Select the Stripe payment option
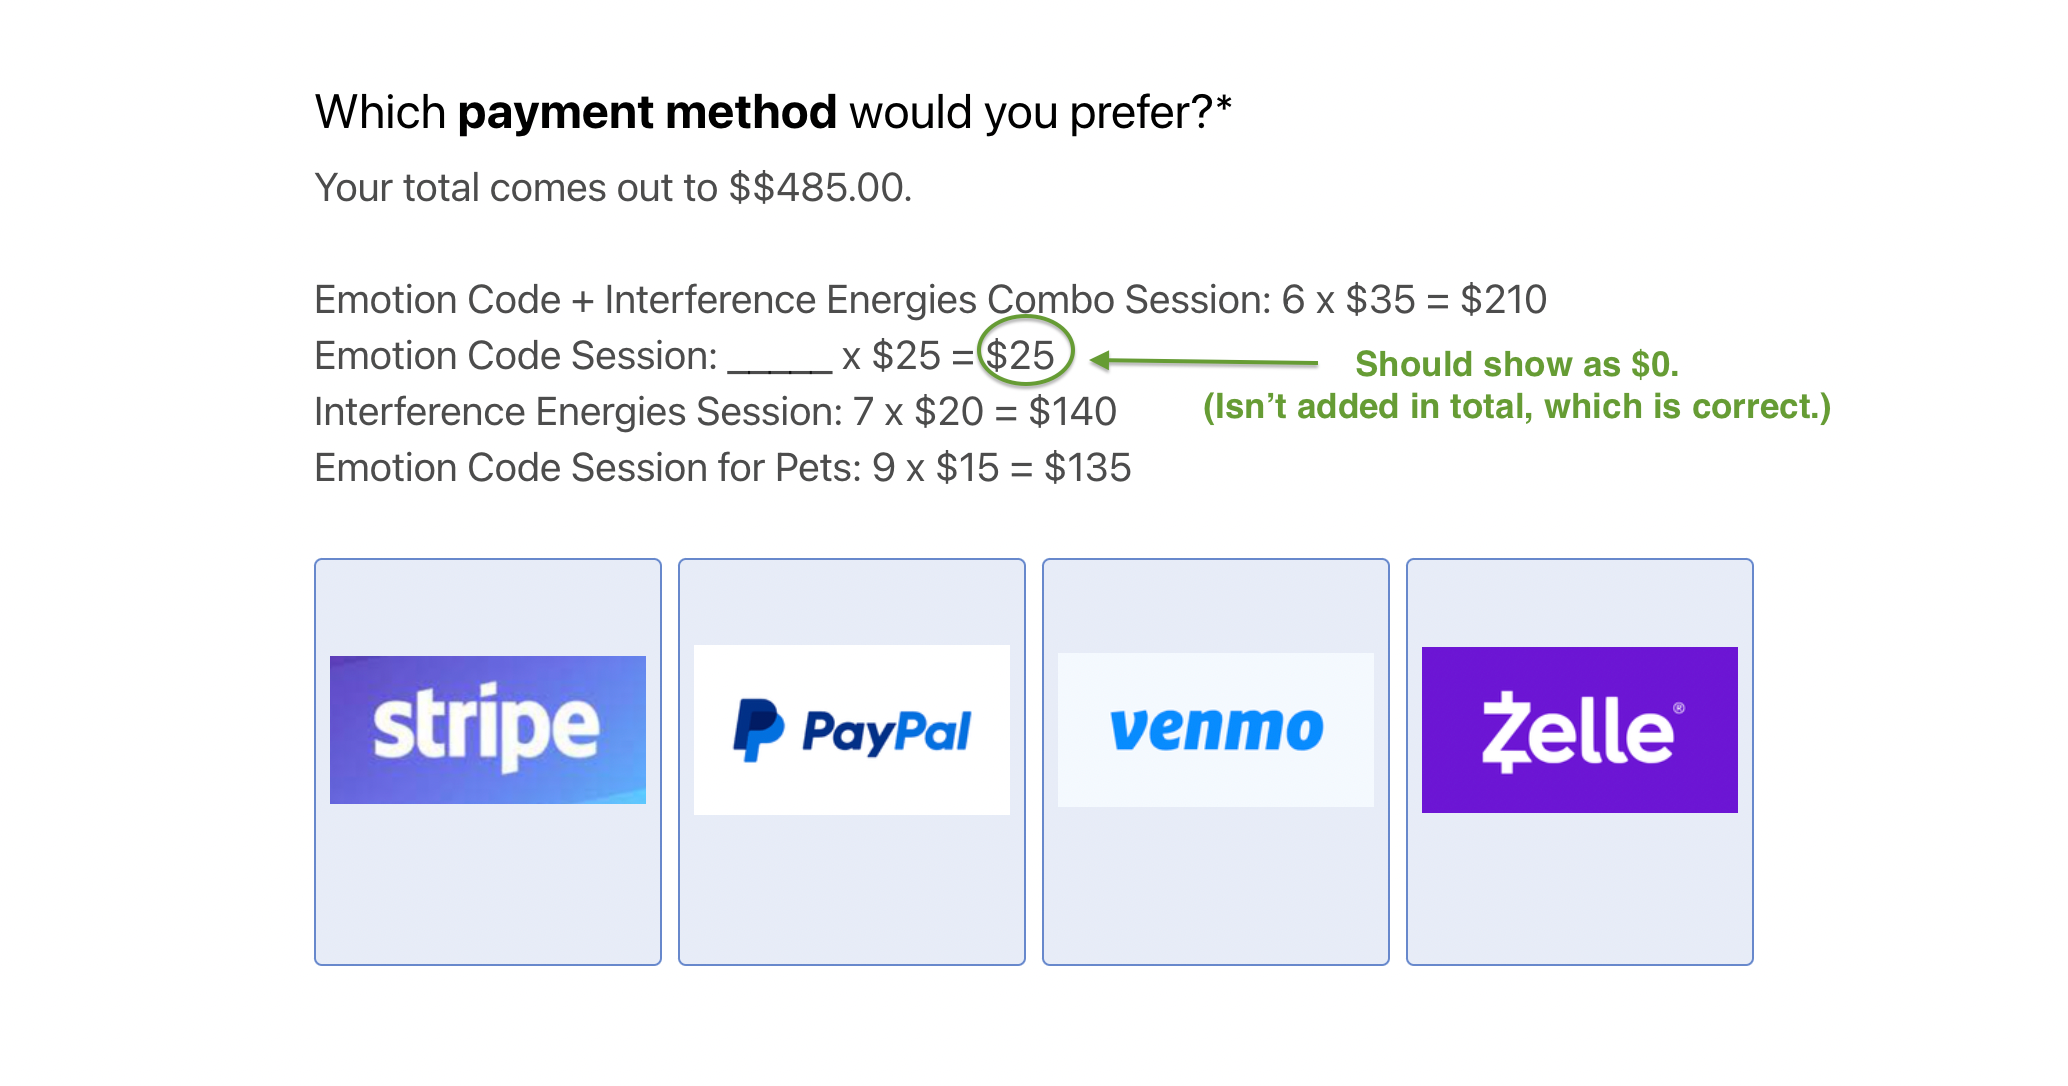Image resolution: width=2068 pixels, height=1086 pixels. click(x=488, y=761)
